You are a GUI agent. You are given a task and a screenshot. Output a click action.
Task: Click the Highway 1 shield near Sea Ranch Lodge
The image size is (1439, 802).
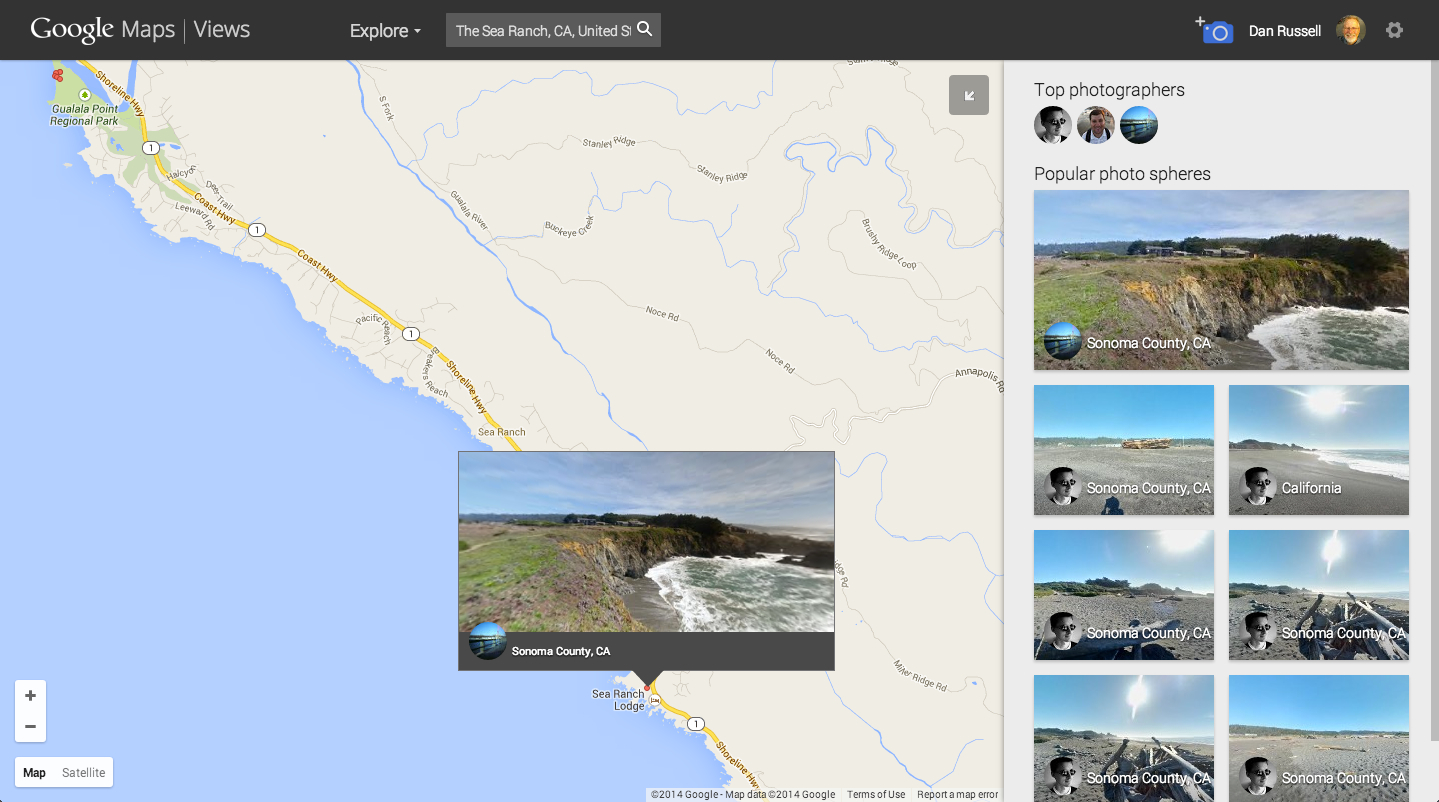pyautogui.click(x=696, y=723)
